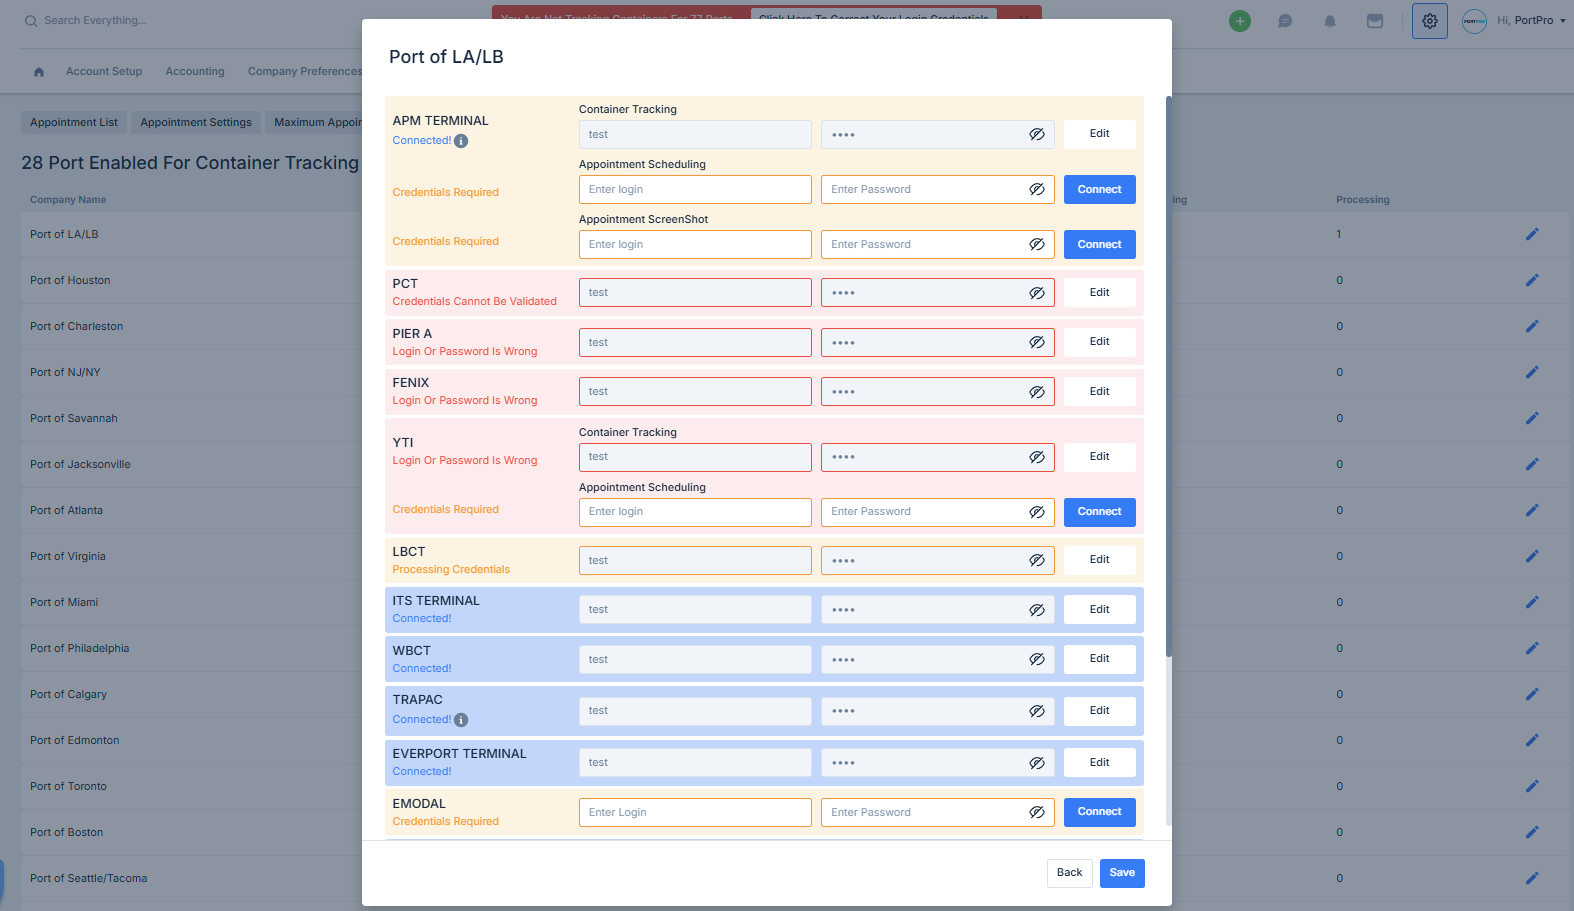This screenshot has width=1574, height=911.
Task: Toggle ITS TERMINAL password visibility
Action: point(1037,610)
